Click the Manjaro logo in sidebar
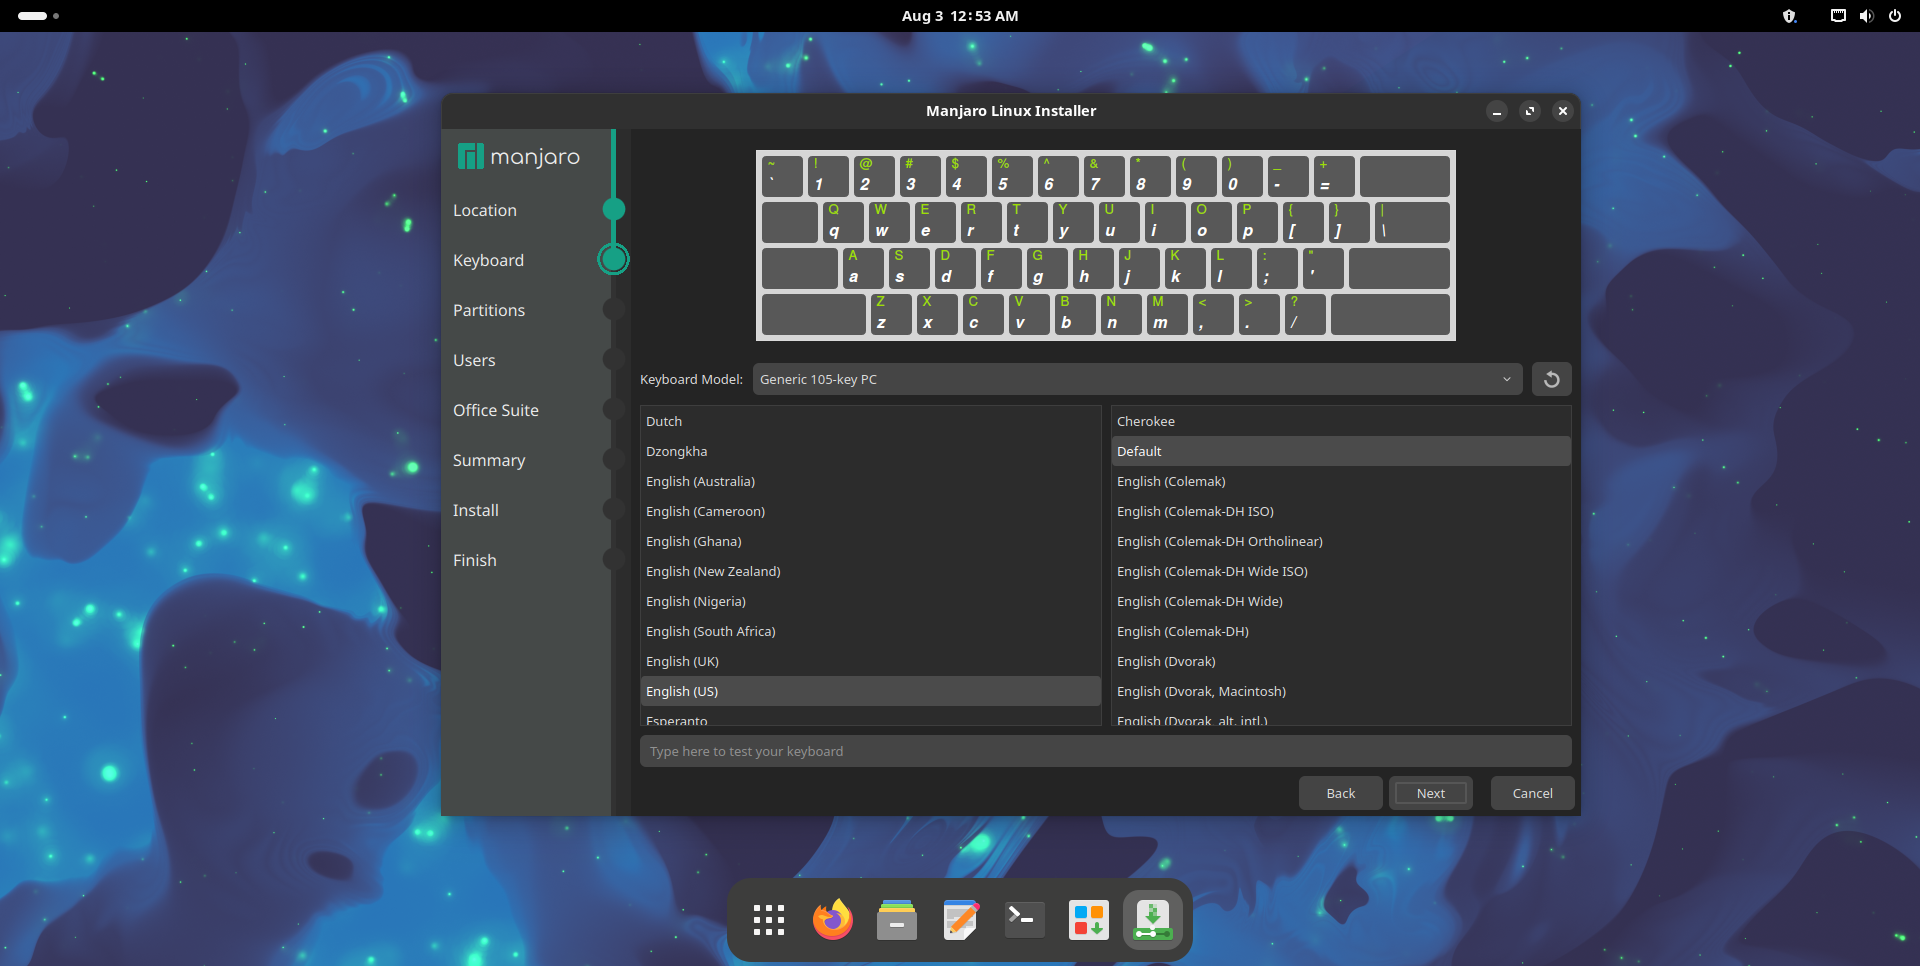 point(518,156)
